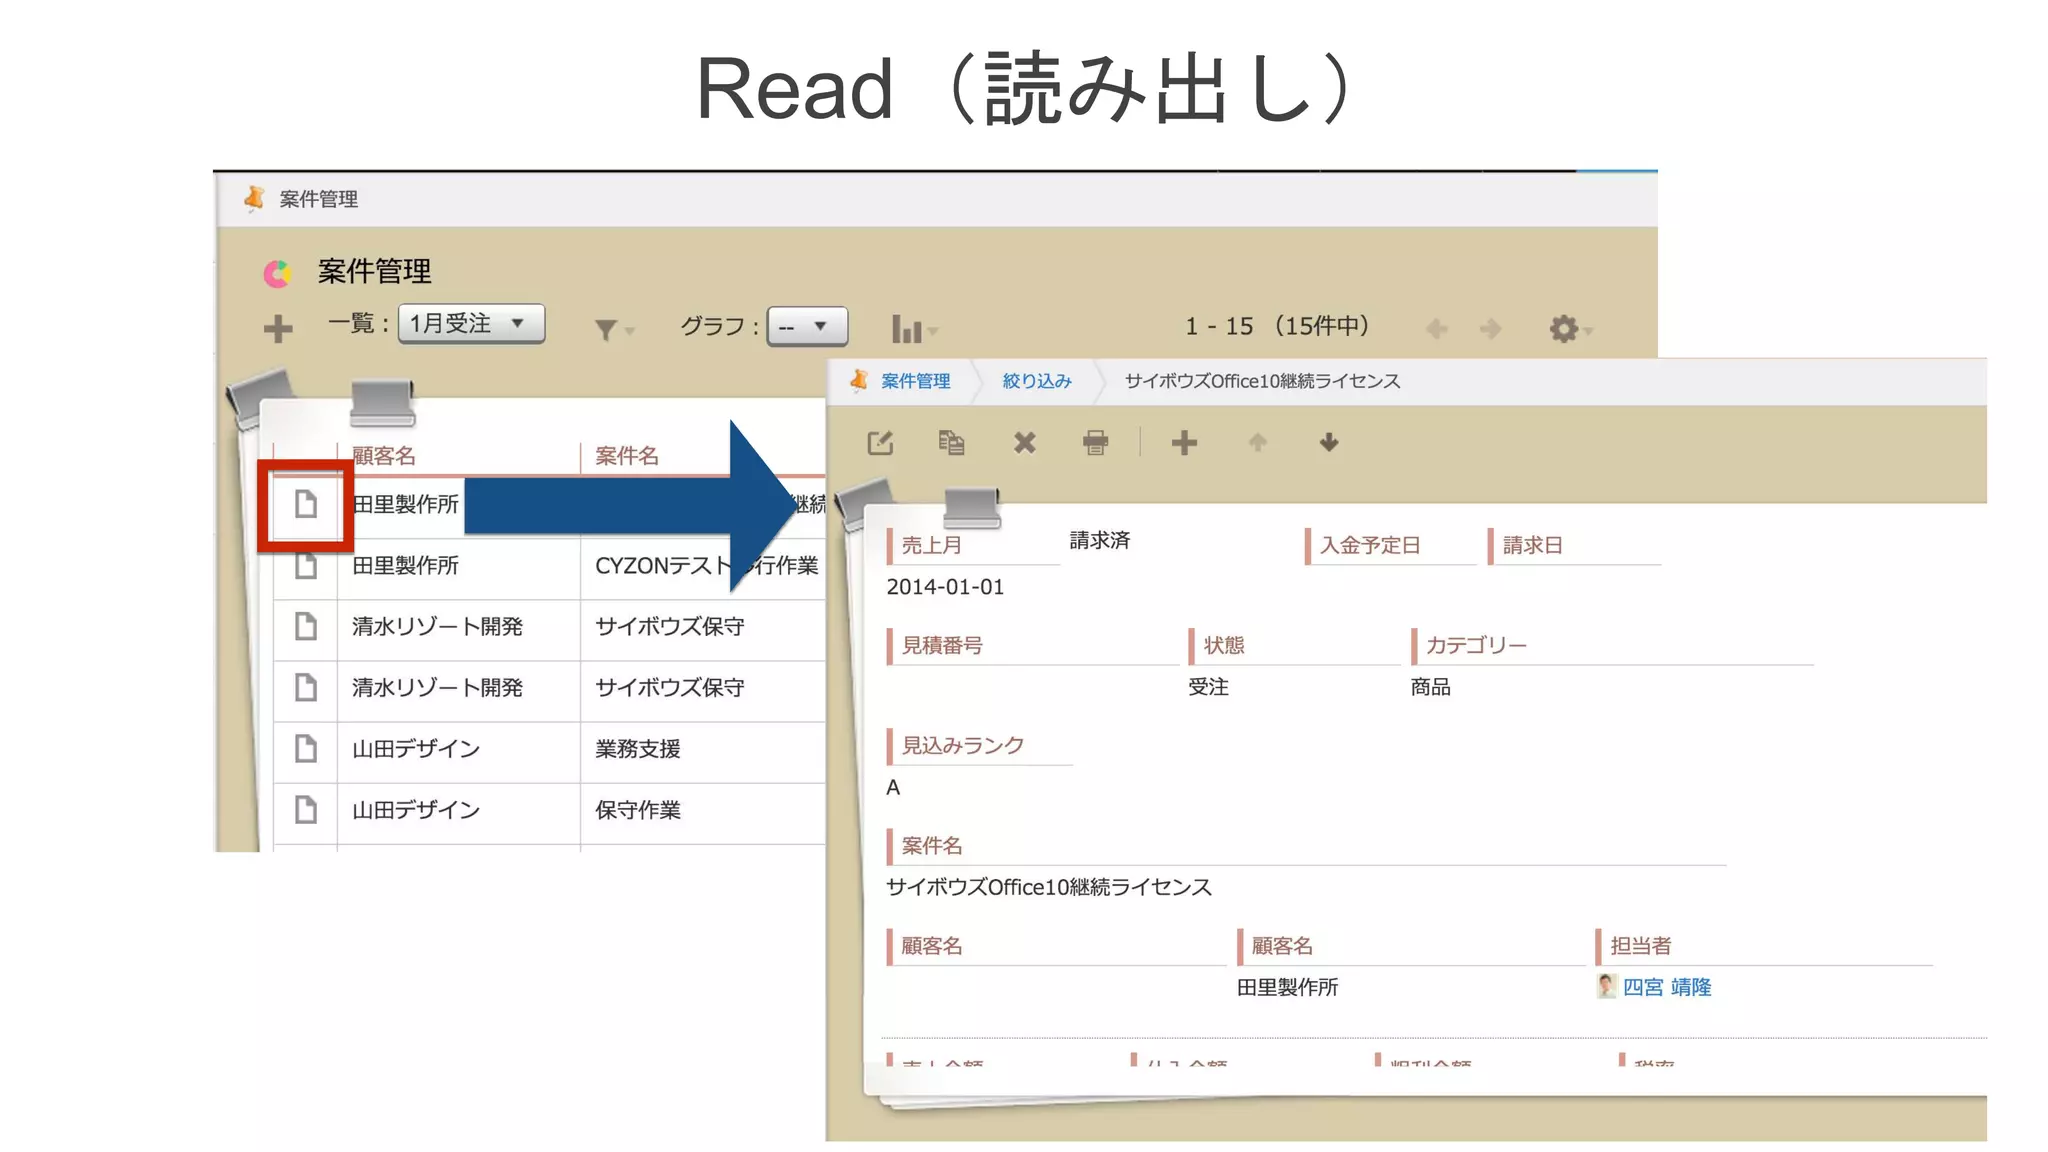Viewport: 2048px width, 1152px height.
Task: Open record icon for first 清水リゾート開発 row
Action: tap(306, 626)
